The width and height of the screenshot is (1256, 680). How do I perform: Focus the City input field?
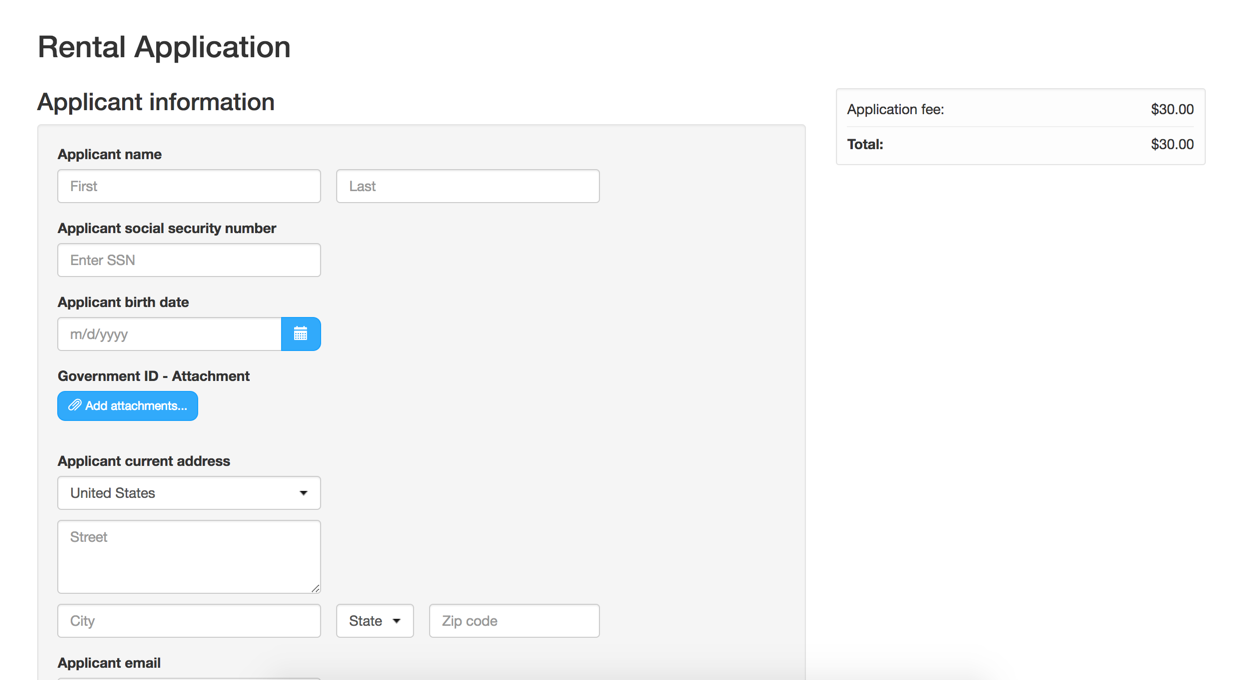(189, 621)
